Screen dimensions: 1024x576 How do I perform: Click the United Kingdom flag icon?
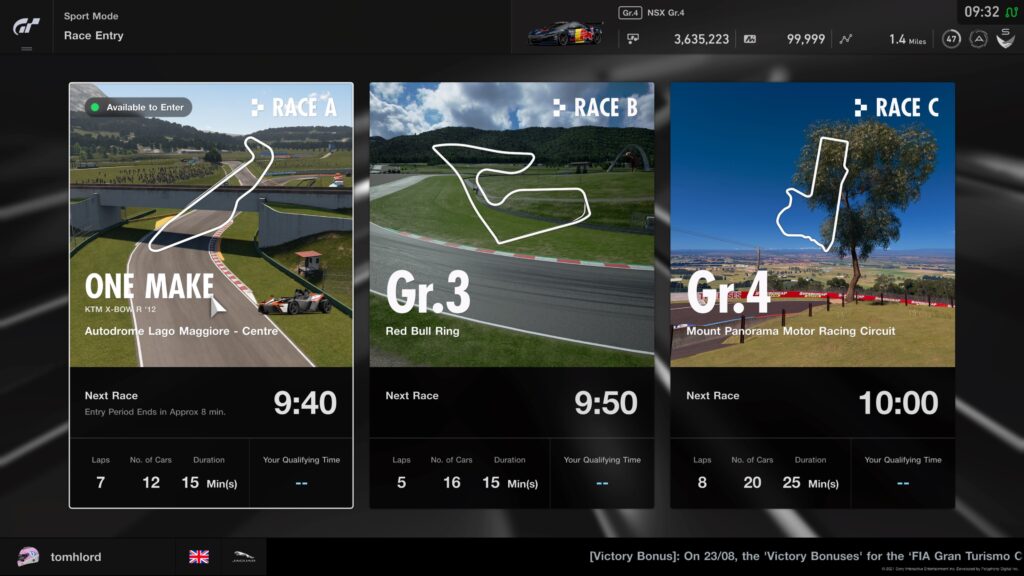pyautogui.click(x=199, y=556)
